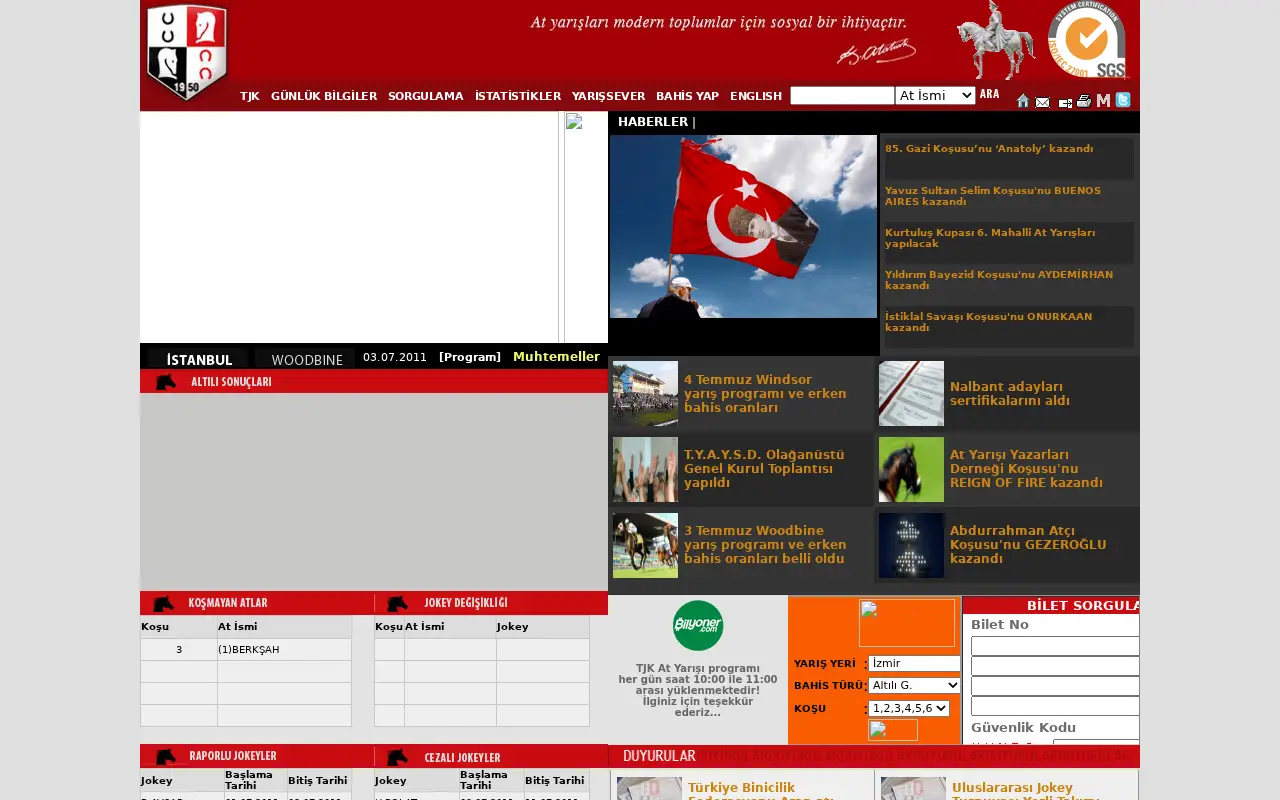Switch site to ENGLISH
The width and height of the screenshot is (1280, 800).
756,97
